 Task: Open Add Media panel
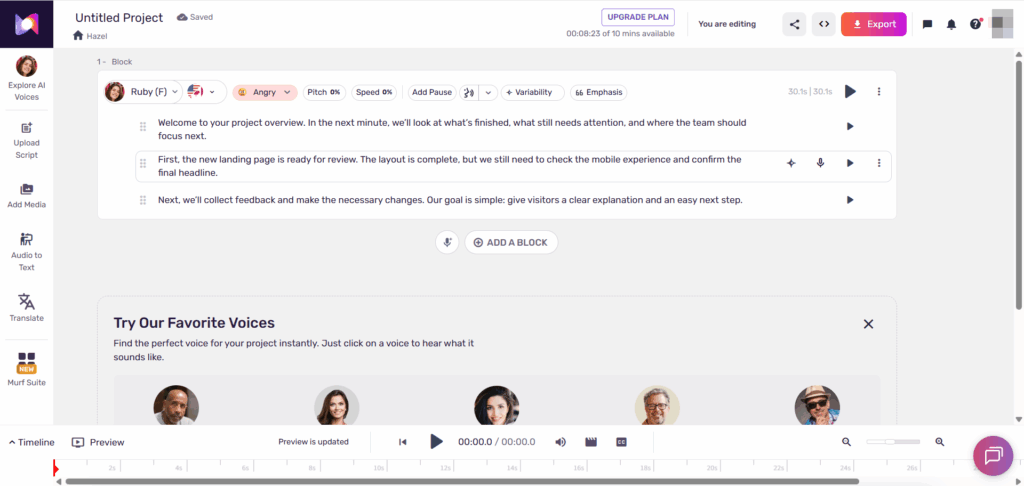(x=27, y=196)
